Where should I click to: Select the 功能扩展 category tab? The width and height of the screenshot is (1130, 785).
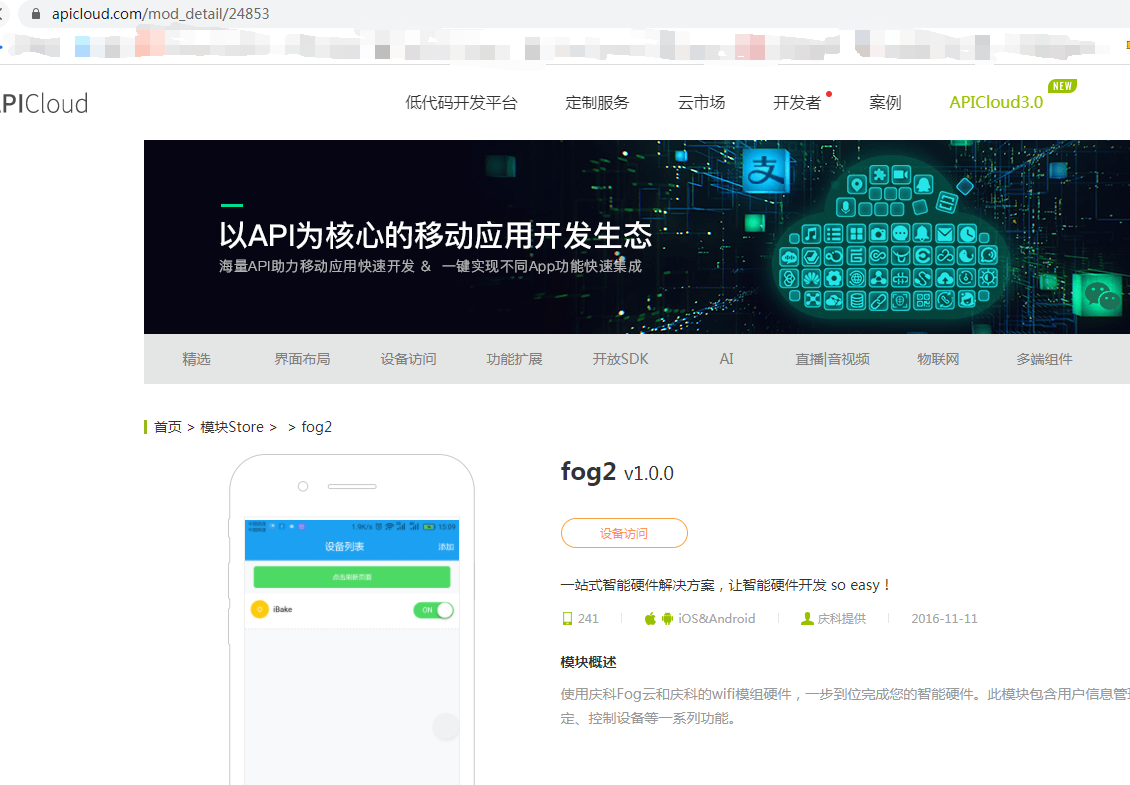click(514, 359)
